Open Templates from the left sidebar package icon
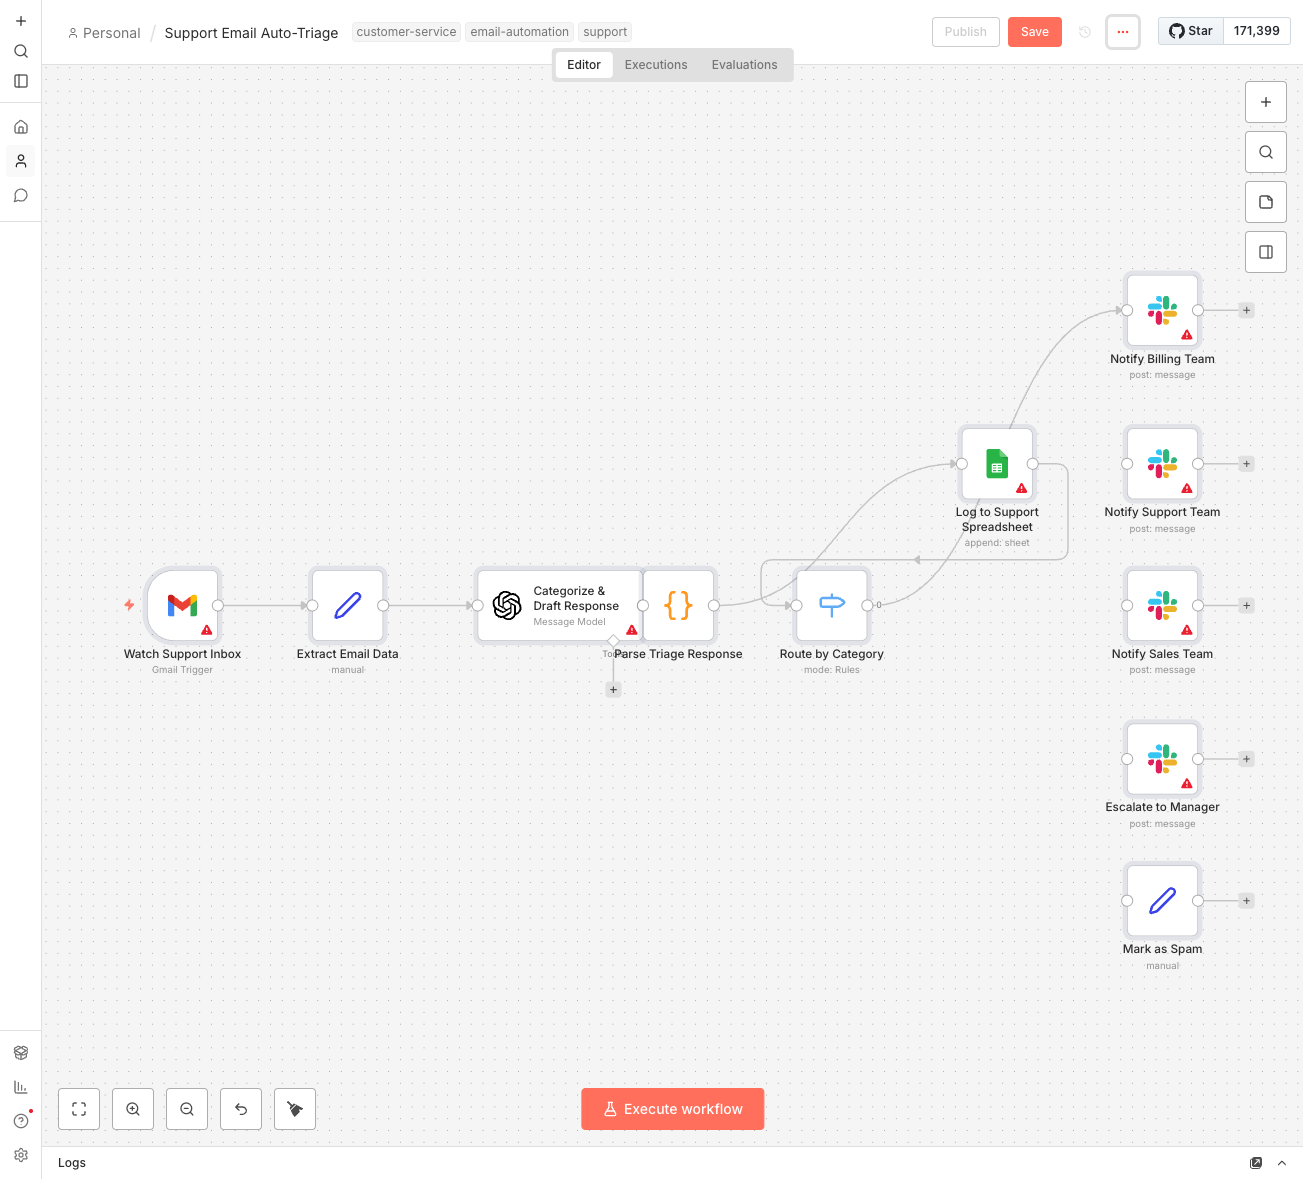The width and height of the screenshot is (1303, 1179). tap(21, 1052)
